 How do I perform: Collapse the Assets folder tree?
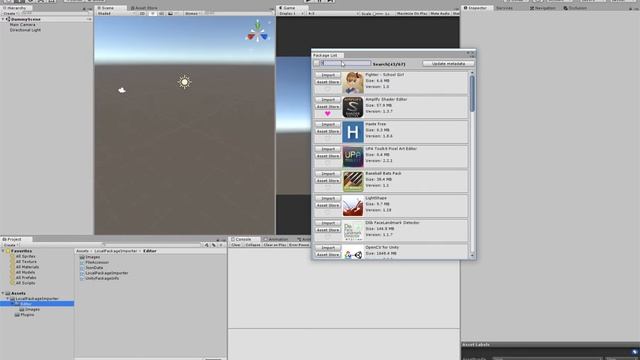click(x=4, y=293)
